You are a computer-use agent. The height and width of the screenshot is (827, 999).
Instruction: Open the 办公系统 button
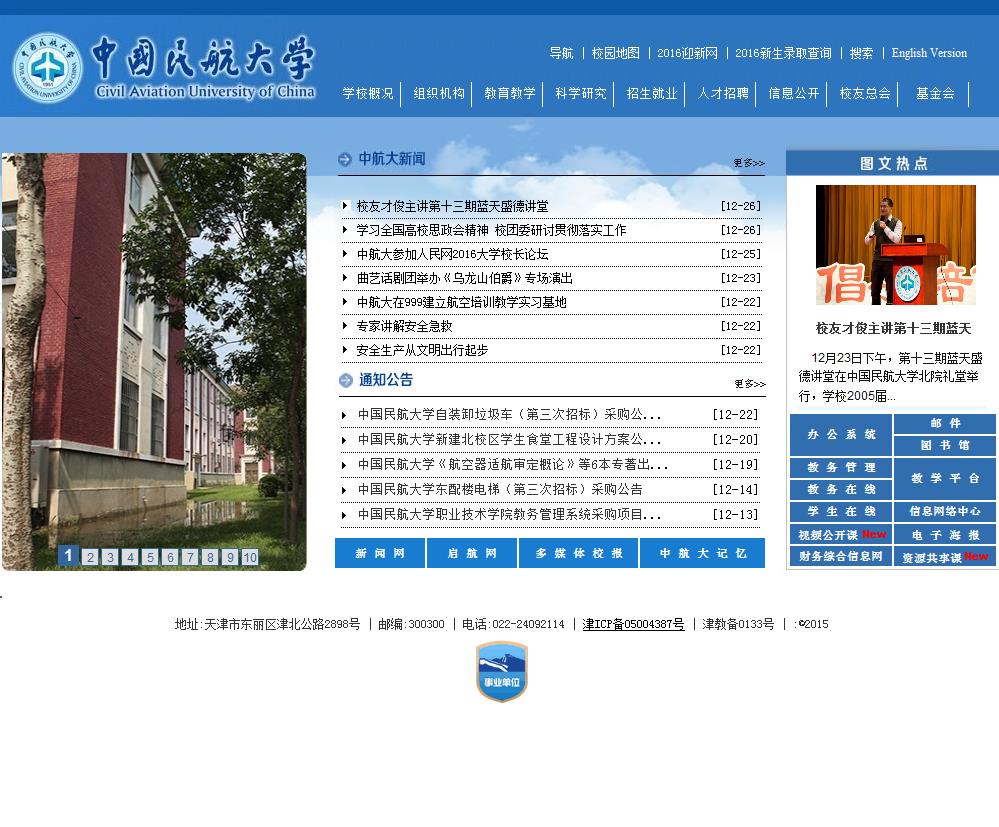pyautogui.click(x=841, y=435)
